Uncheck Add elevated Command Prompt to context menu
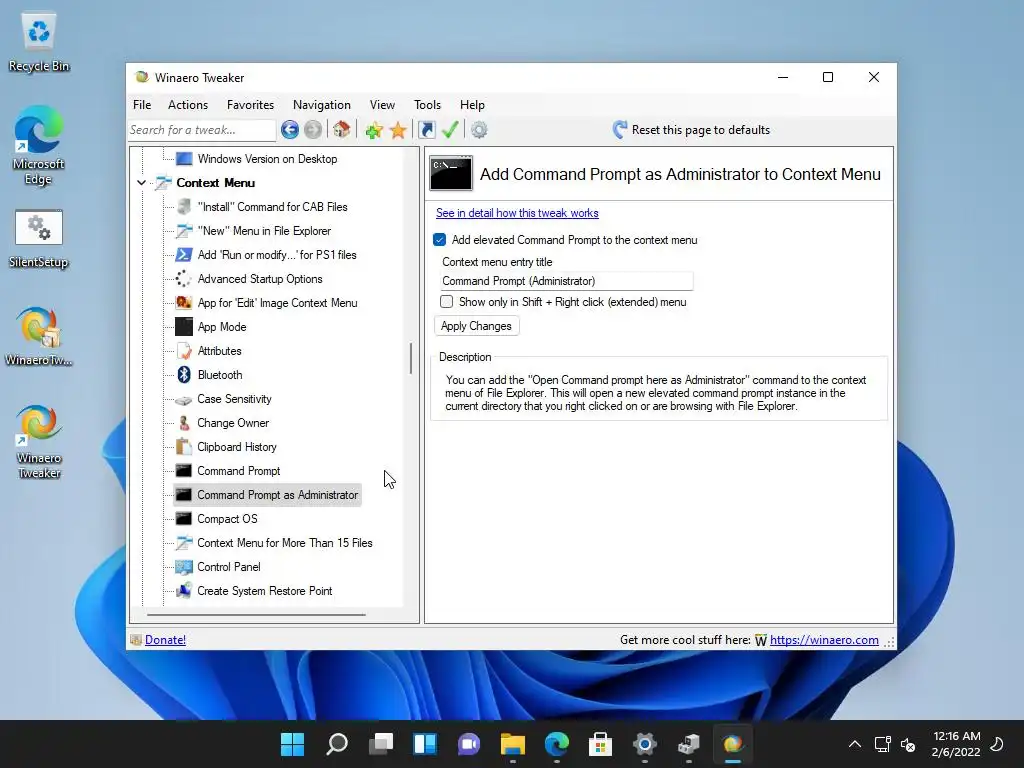Image resolution: width=1024 pixels, height=768 pixels. [x=440, y=240]
